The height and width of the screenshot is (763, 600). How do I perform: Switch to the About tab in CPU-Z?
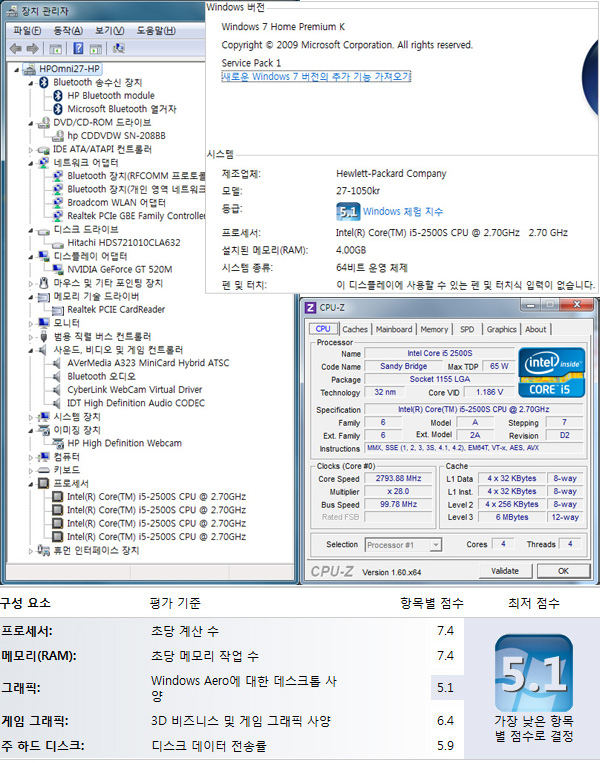(535, 329)
